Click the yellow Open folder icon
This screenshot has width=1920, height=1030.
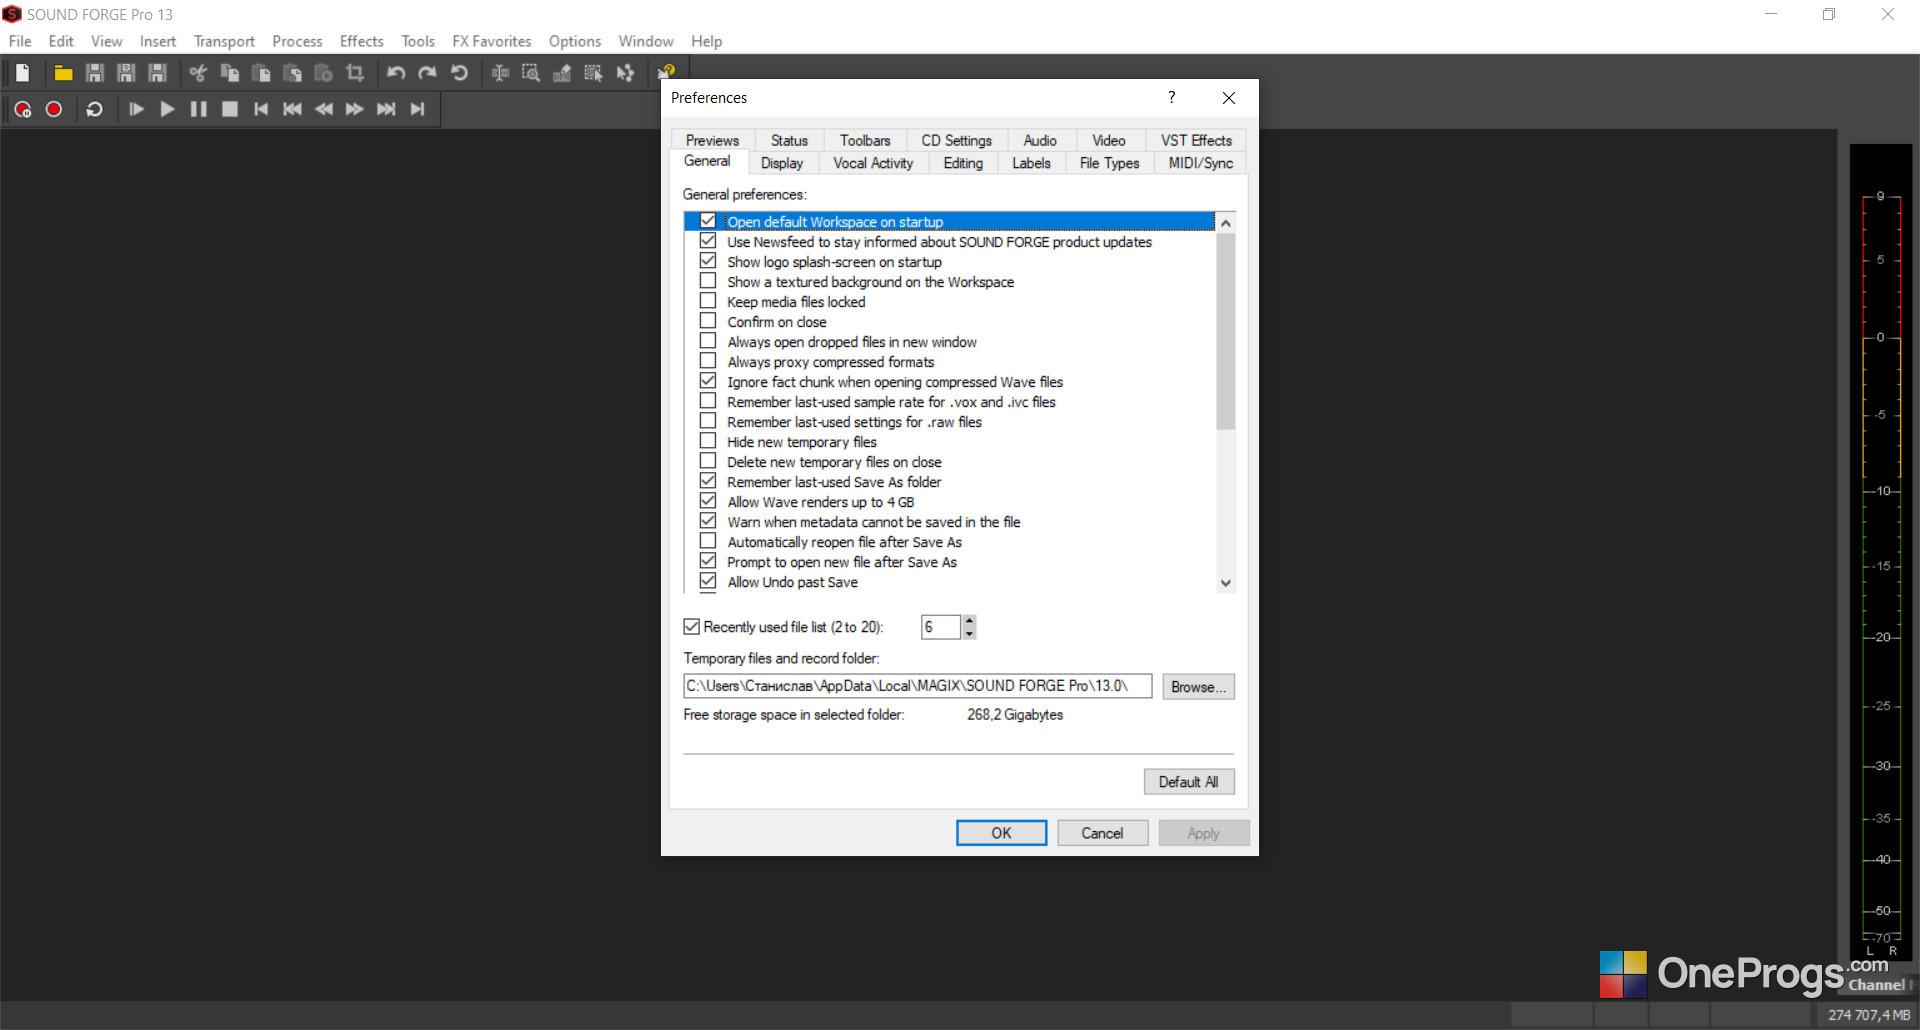click(x=63, y=73)
